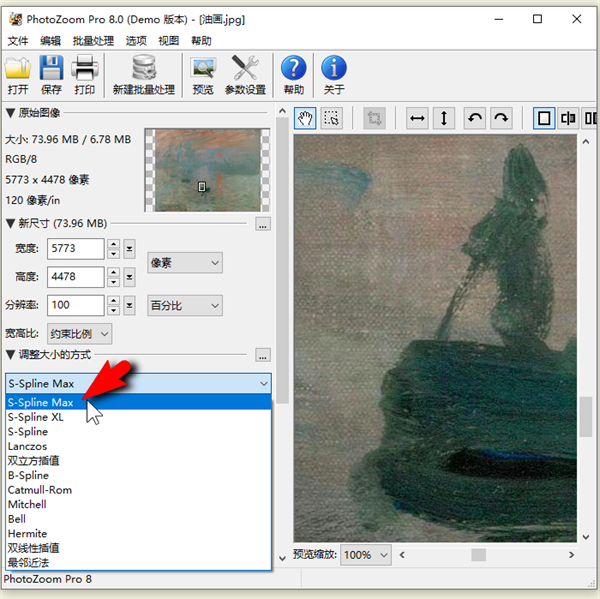
Task: Increase width with the up stepper
Action: [x=114, y=244]
